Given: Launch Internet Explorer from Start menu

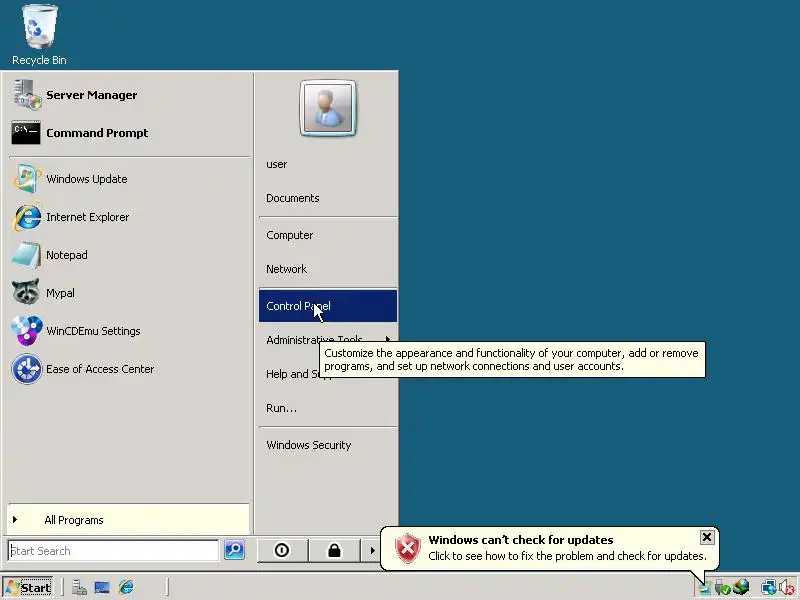Looking at the screenshot, I should click(x=128, y=217).
